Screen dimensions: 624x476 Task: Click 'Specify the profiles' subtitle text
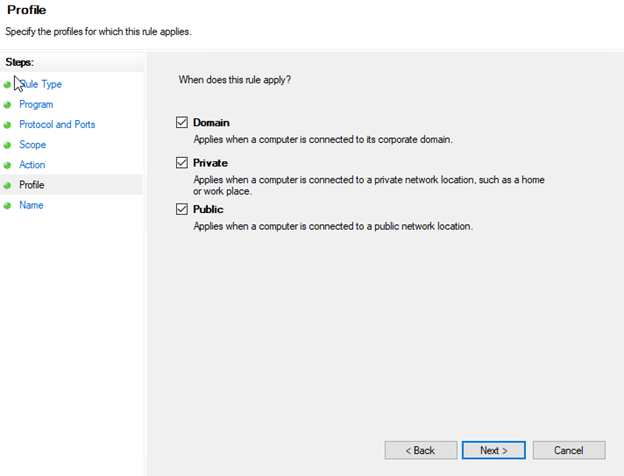[98, 31]
